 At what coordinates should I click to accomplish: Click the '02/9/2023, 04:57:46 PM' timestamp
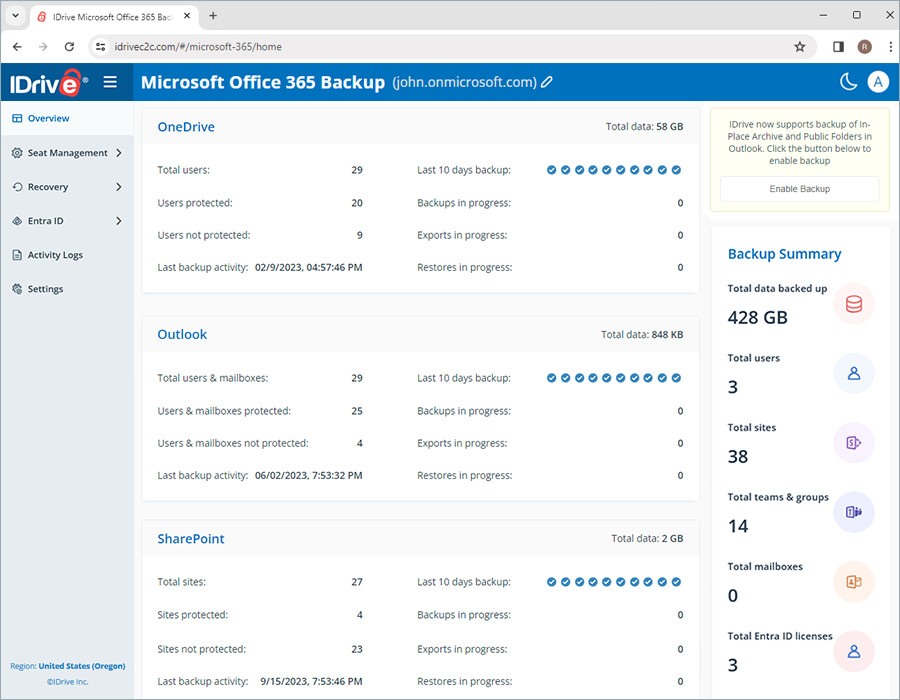pos(308,267)
